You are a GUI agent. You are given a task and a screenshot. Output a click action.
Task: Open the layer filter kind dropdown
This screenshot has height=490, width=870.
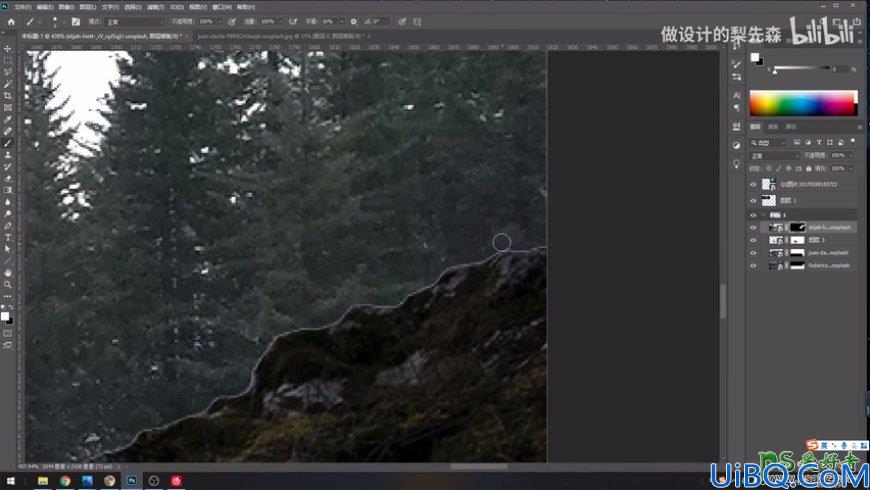(x=769, y=143)
